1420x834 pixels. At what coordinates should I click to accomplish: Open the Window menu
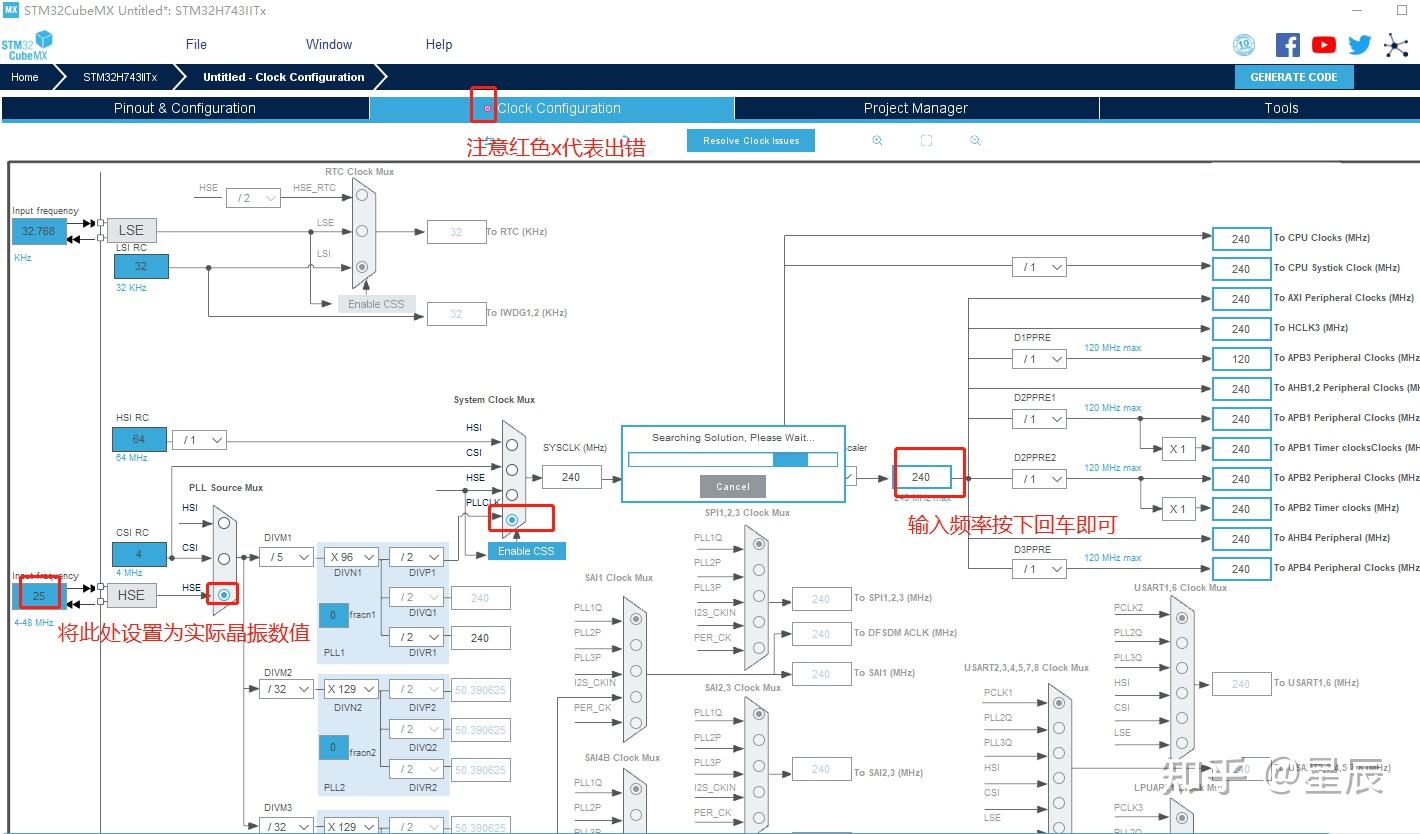329,44
